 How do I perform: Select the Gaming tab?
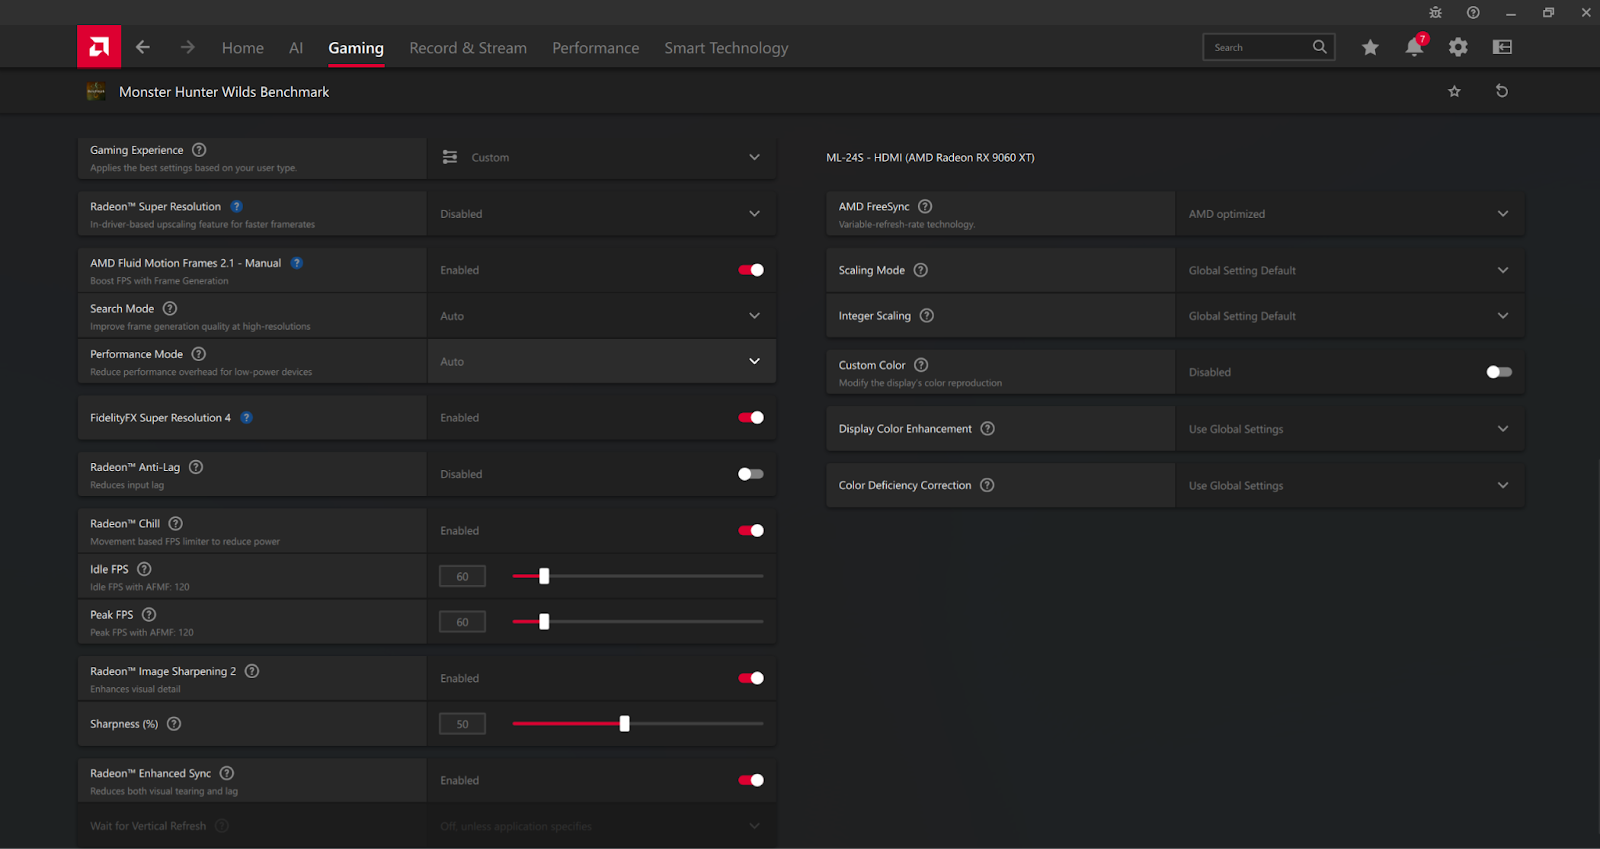click(x=356, y=48)
